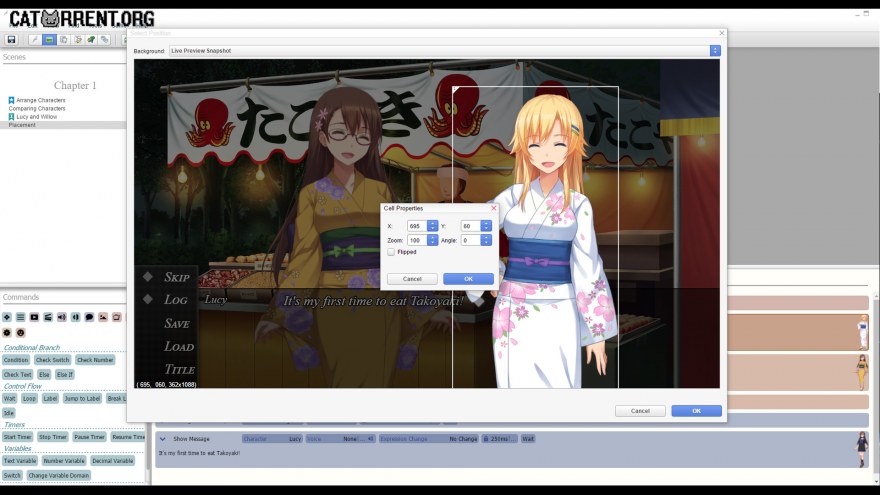Image resolution: width=880 pixels, height=495 pixels.
Task: Open the Voice None selector
Action: [341, 439]
